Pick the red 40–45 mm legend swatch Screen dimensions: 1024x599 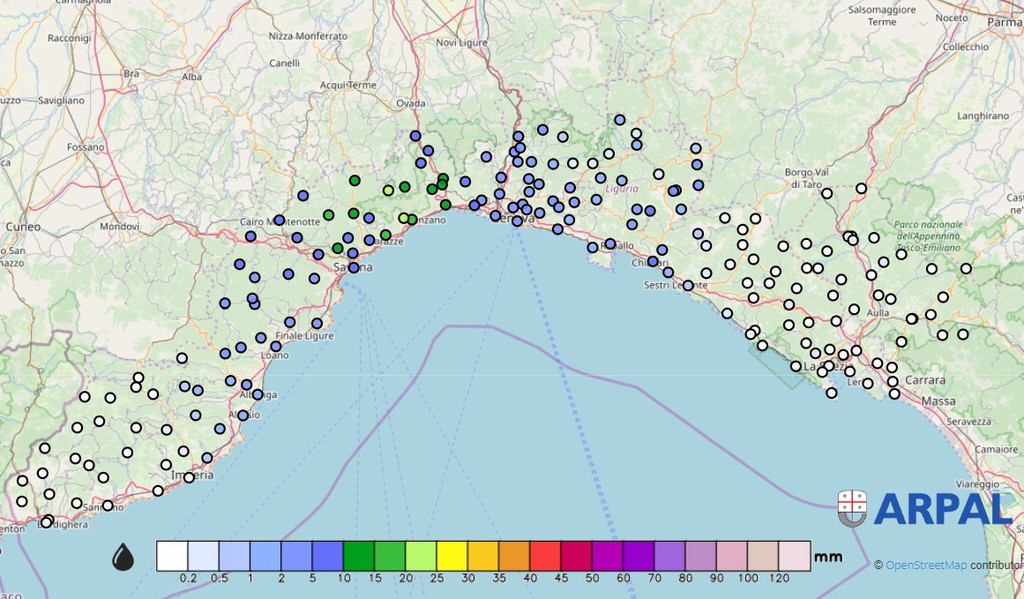pos(545,556)
